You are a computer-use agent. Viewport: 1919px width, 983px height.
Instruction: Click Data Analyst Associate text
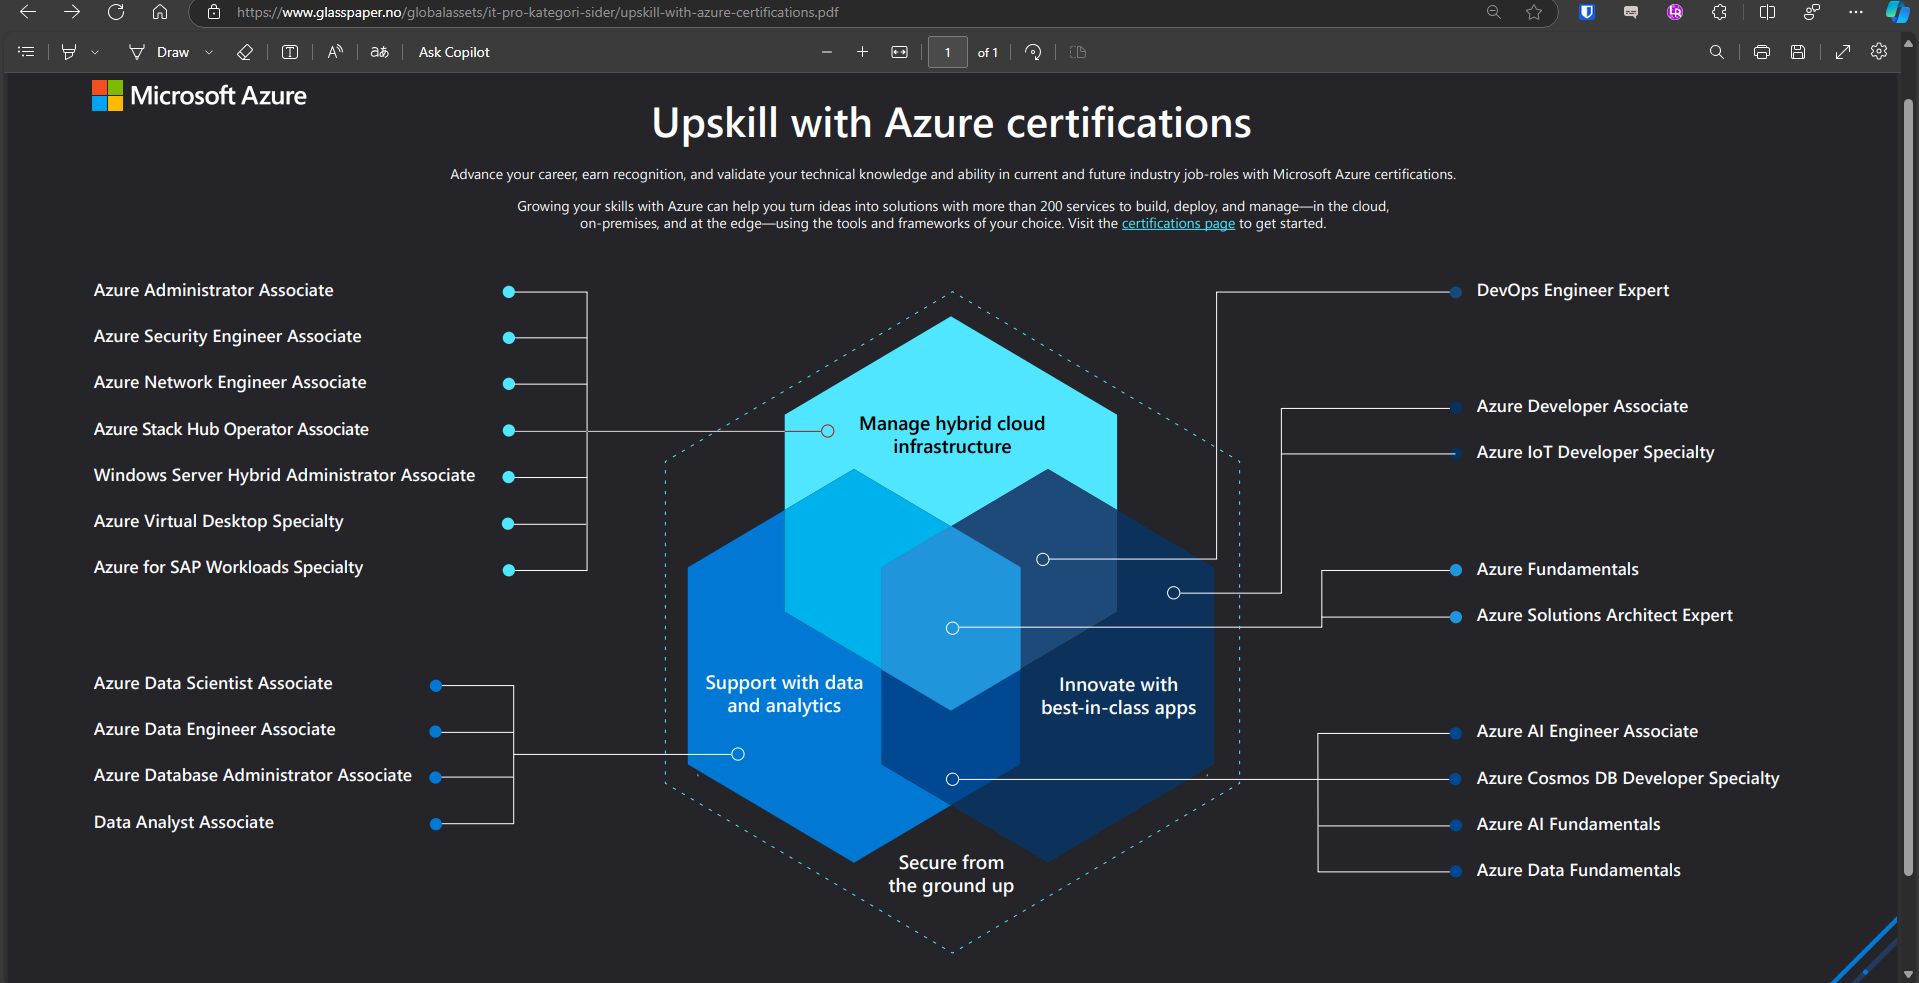[x=184, y=822]
